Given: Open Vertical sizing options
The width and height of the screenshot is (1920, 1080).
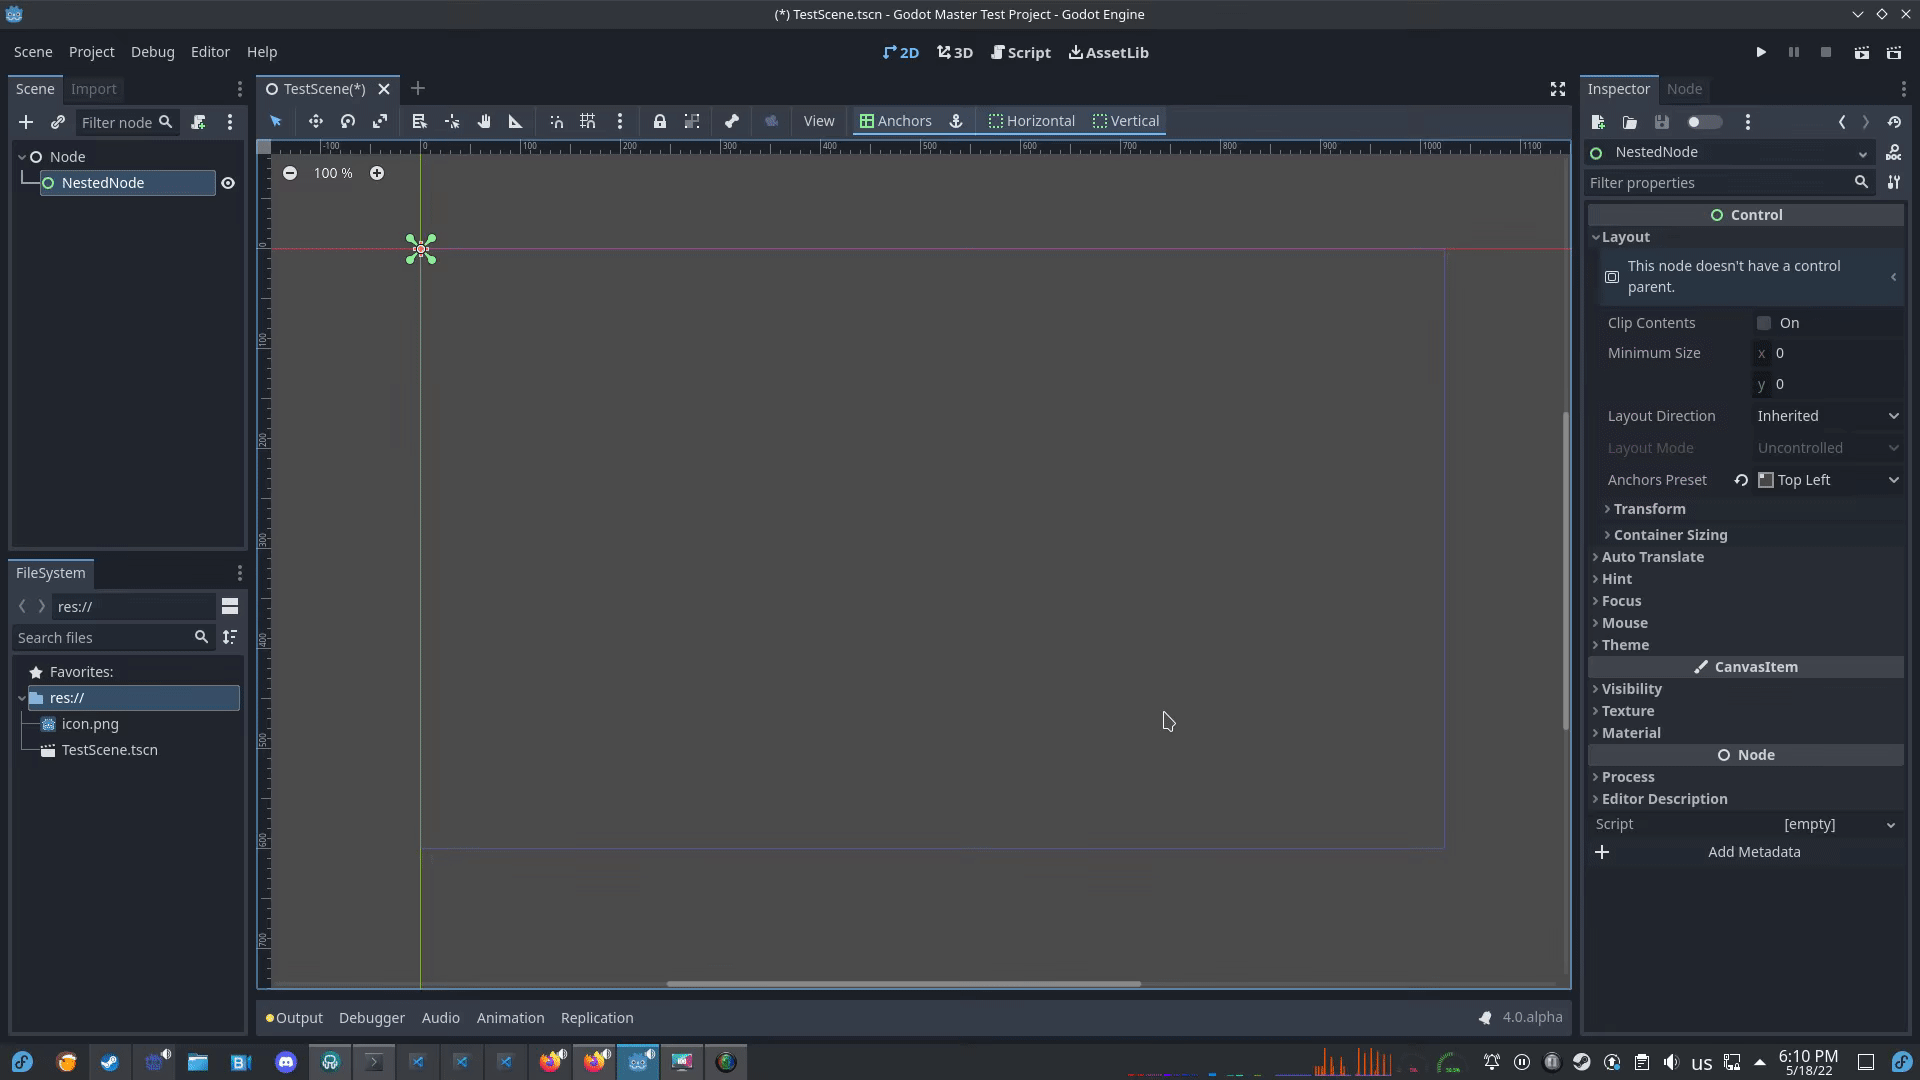Looking at the screenshot, I should (x=1126, y=121).
